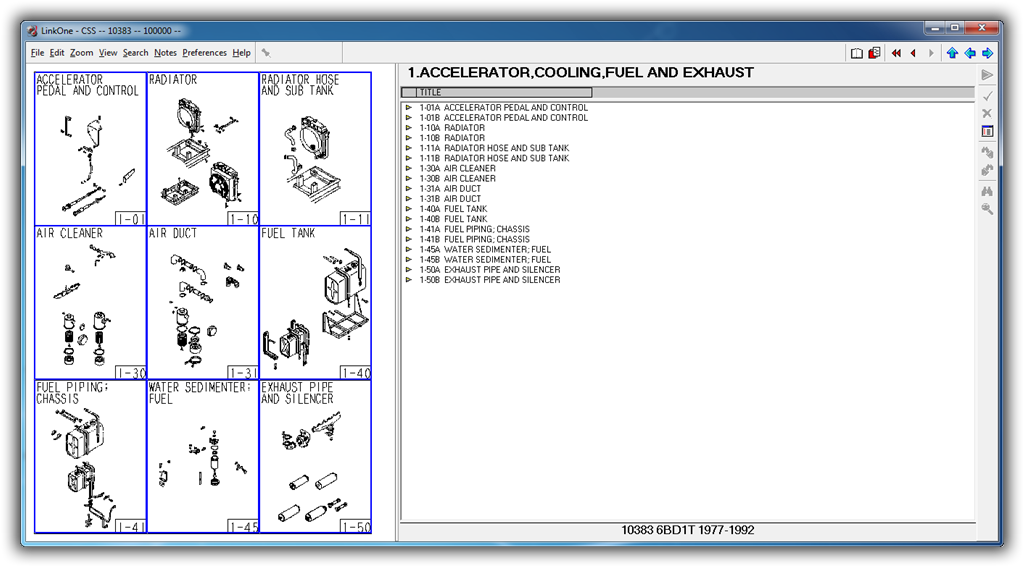
Task: Select '1-30B AIR CLEANER' entry
Action: (457, 178)
